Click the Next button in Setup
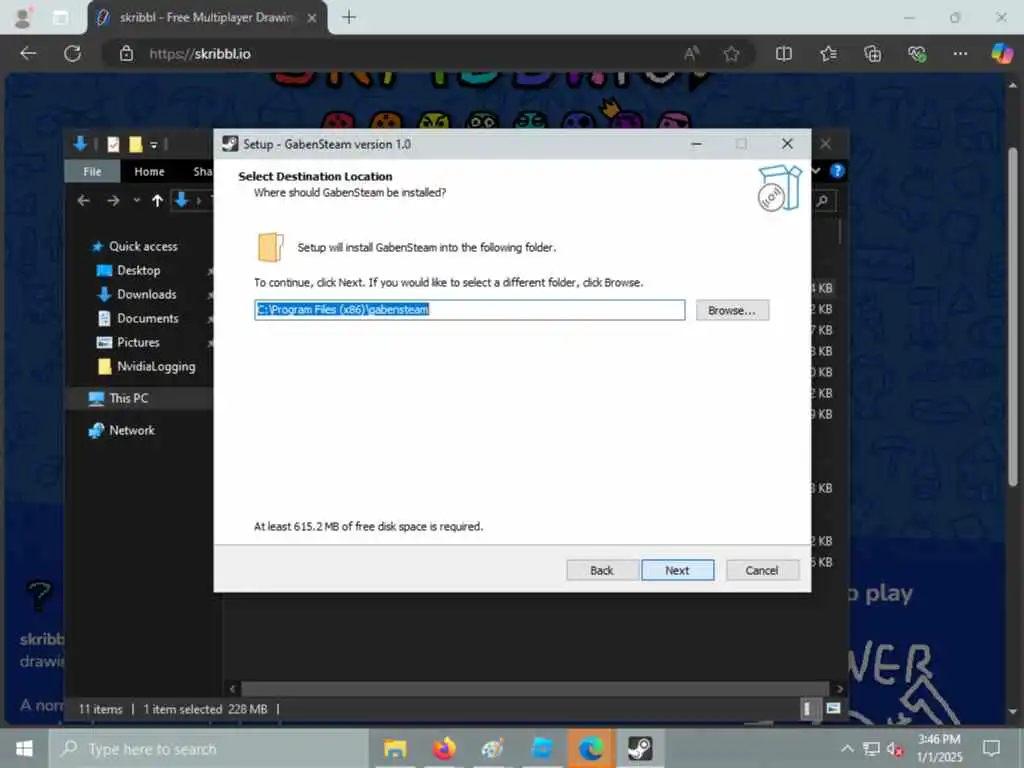This screenshot has height=768, width=1024. 677,570
